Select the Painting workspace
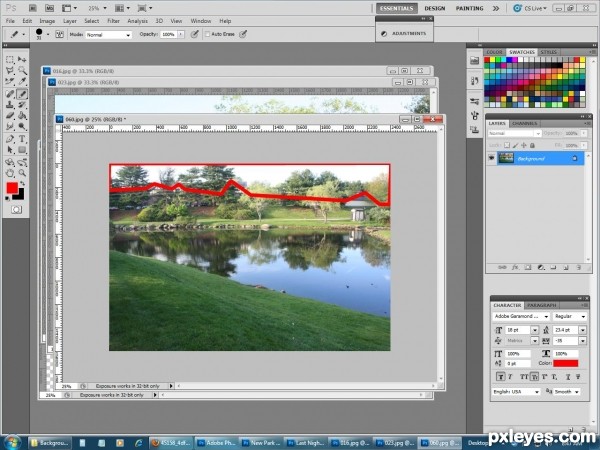Viewport: 600px width, 450px height. pyautogui.click(x=469, y=8)
